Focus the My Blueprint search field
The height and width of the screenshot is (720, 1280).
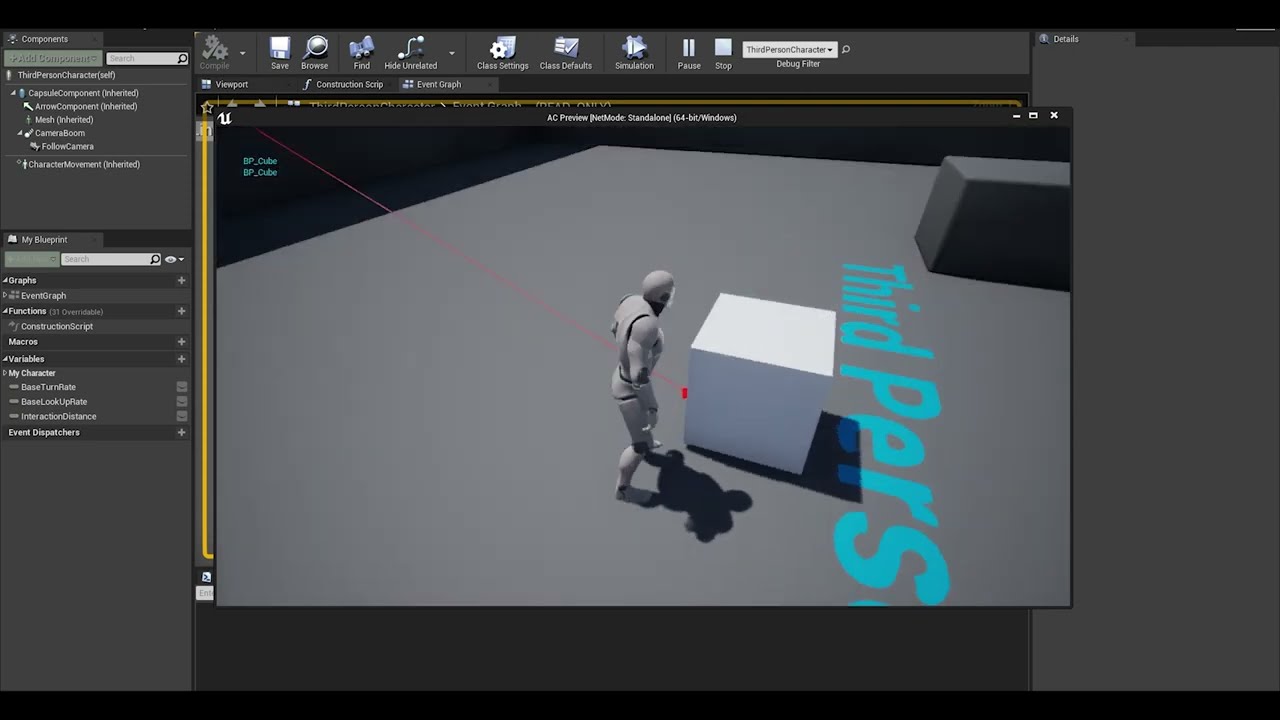[111, 259]
